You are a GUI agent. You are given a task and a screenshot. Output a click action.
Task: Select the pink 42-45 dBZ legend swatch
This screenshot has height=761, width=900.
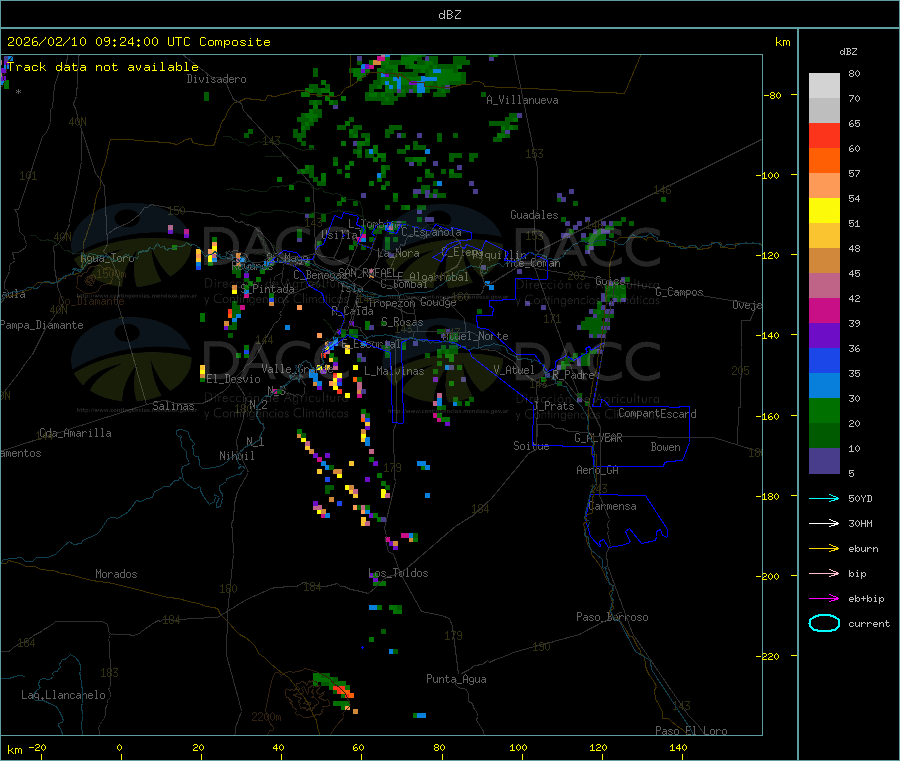[824, 286]
